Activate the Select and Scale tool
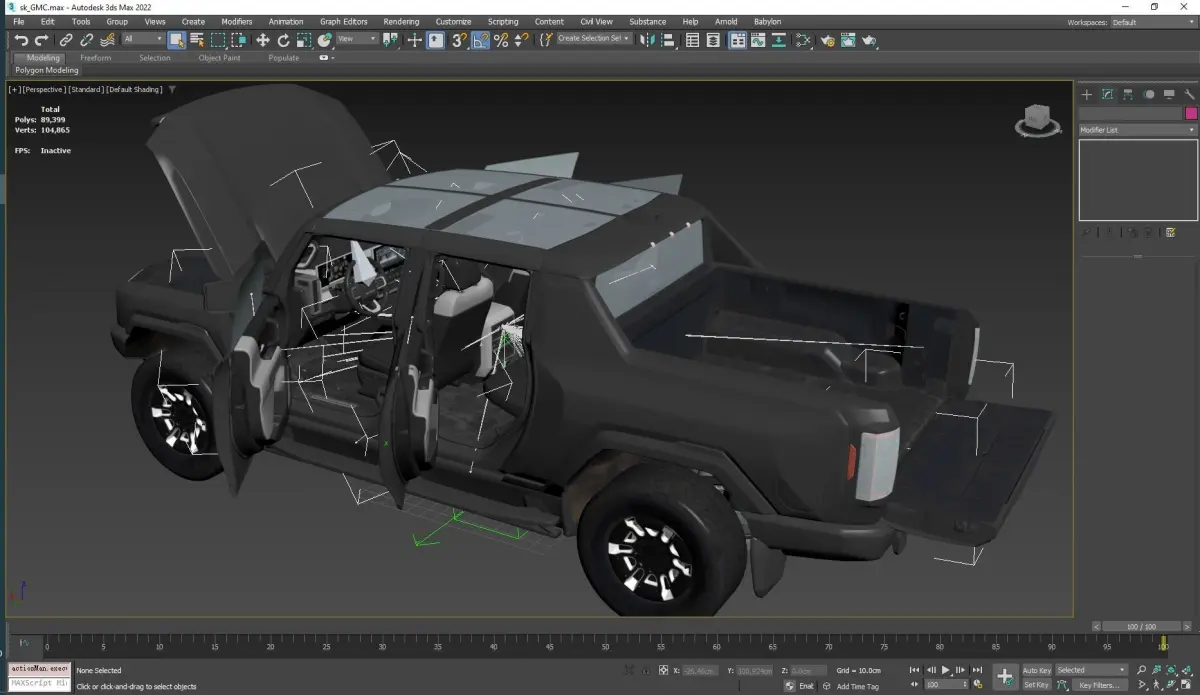 (304, 40)
